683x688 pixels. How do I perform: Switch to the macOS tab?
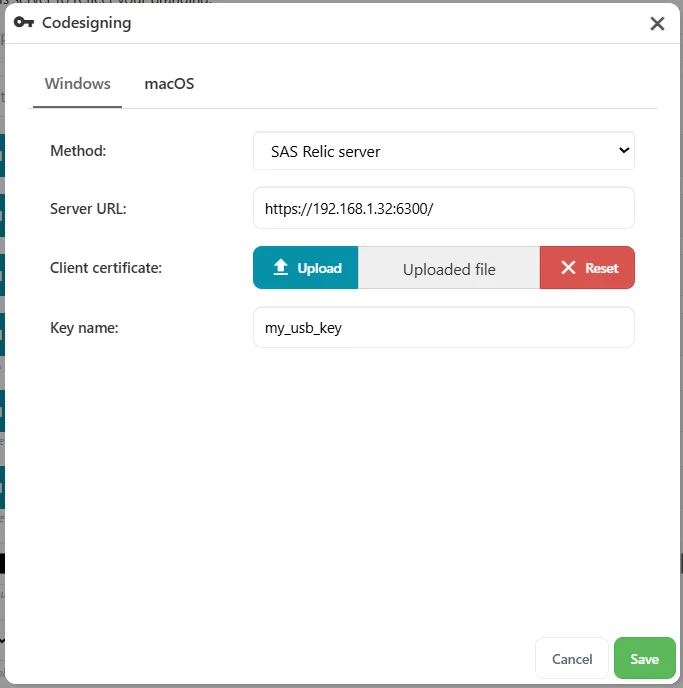coord(169,84)
